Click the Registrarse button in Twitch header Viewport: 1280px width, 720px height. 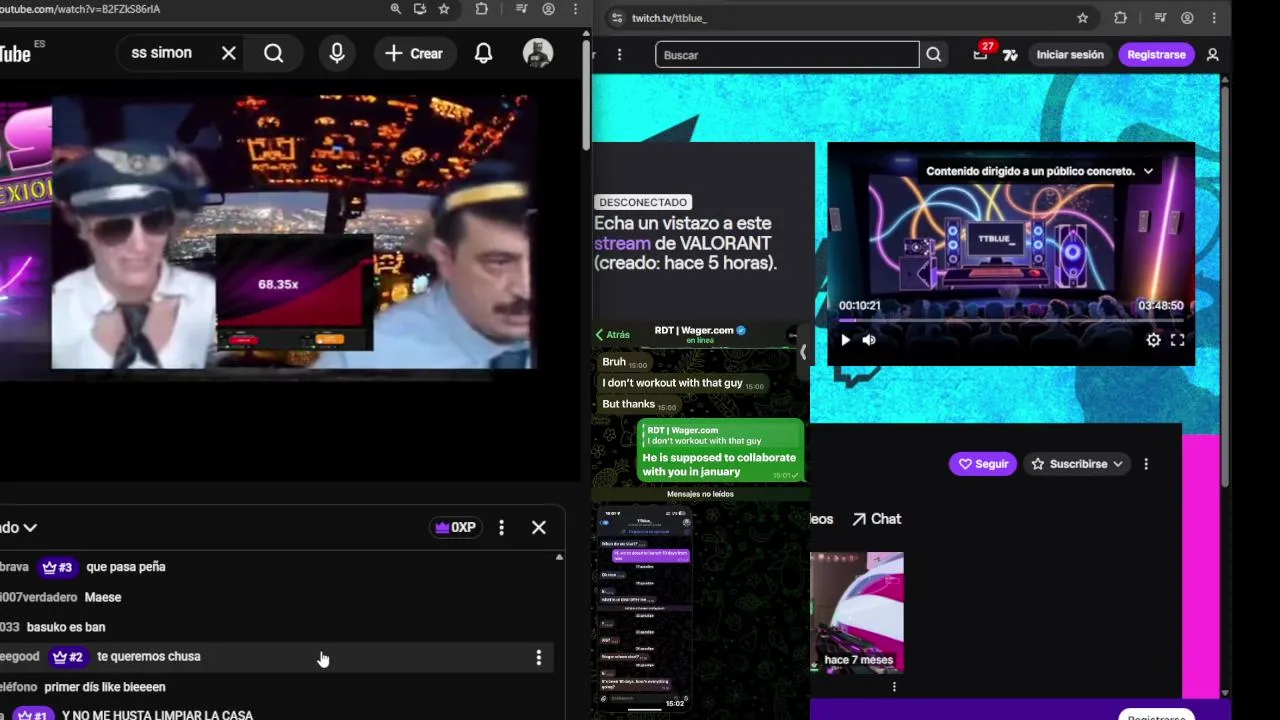click(x=1156, y=55)
